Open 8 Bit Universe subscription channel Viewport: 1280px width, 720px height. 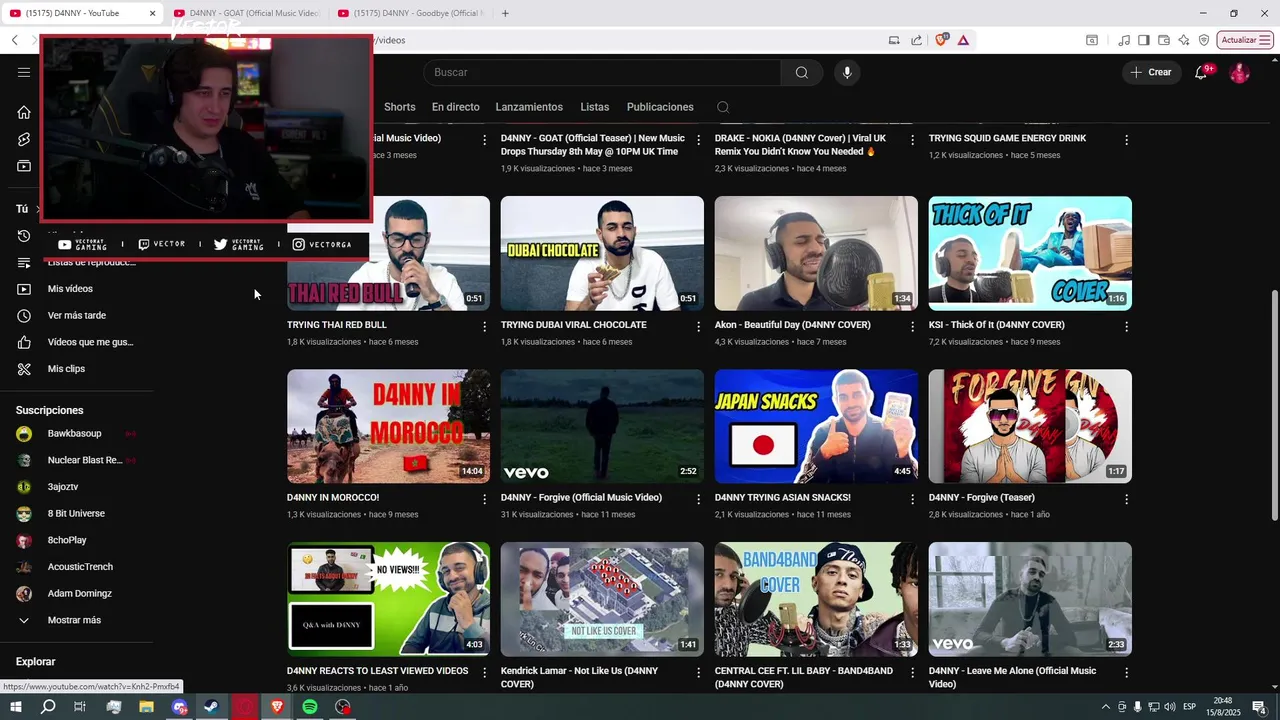tap(76, 513)
